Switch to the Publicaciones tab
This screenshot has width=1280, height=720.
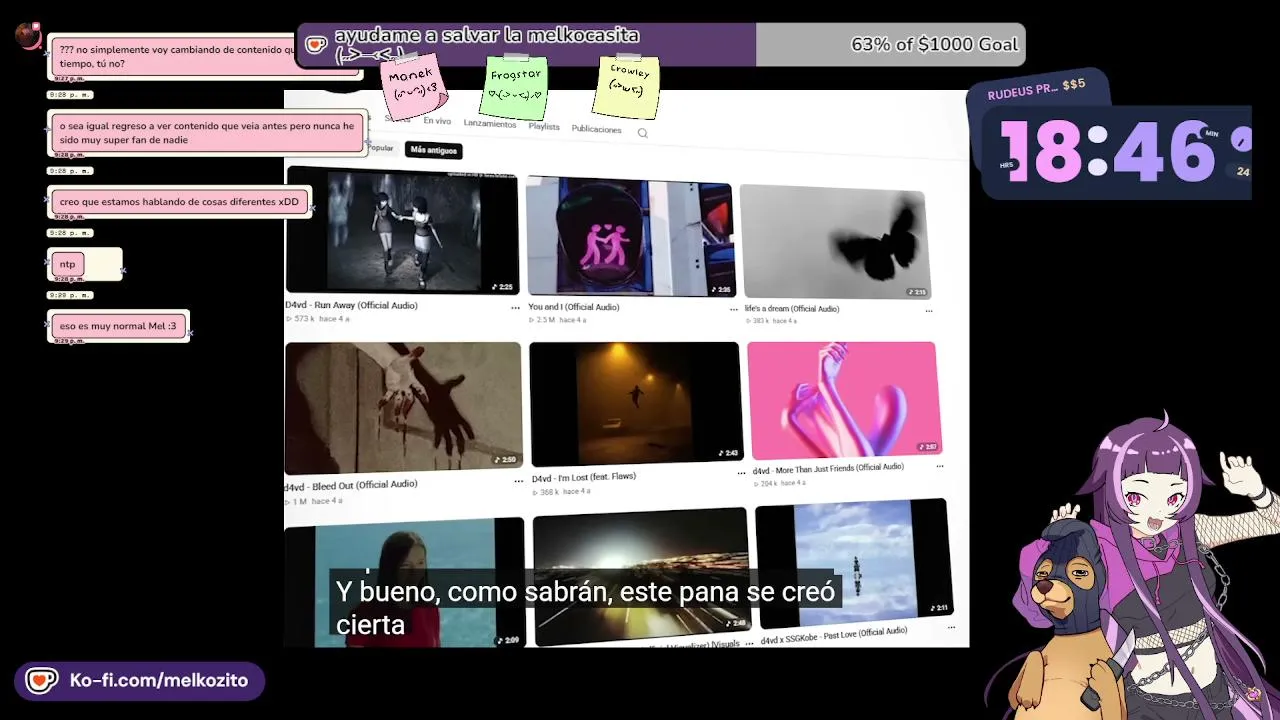(x=596, y=129)
